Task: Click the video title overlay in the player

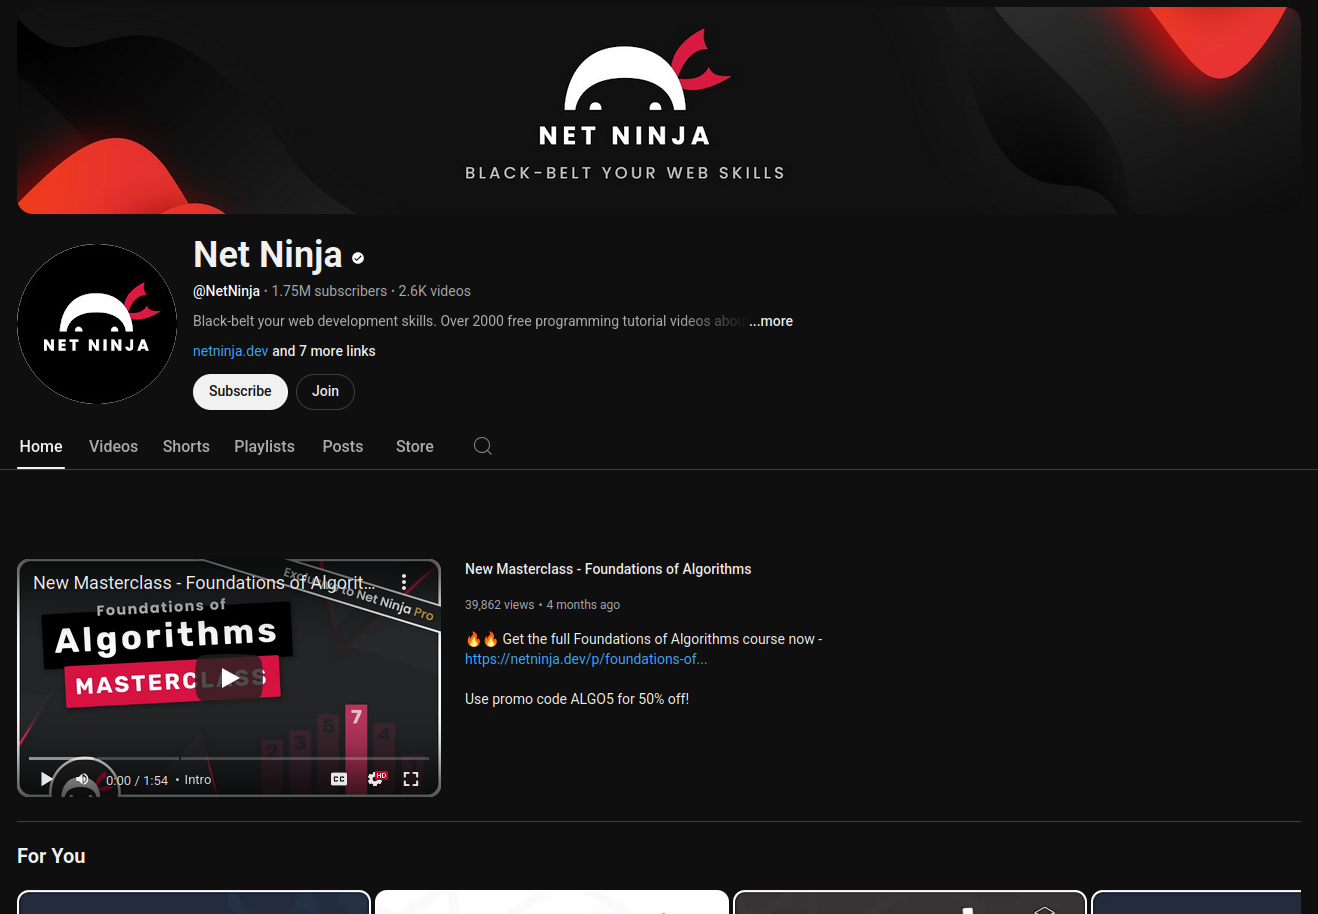Action: tap(204, 582)
